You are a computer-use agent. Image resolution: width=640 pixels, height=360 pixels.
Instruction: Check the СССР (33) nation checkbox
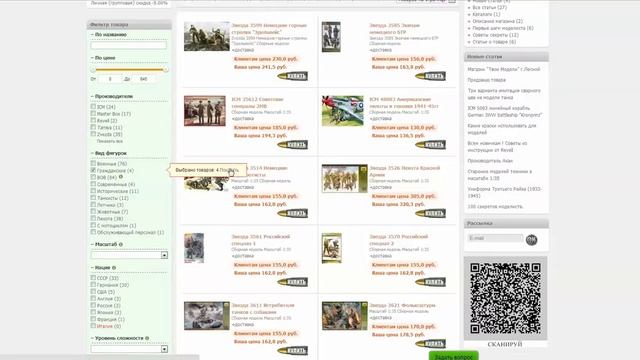pyautogui.click(x=93, y=278)
